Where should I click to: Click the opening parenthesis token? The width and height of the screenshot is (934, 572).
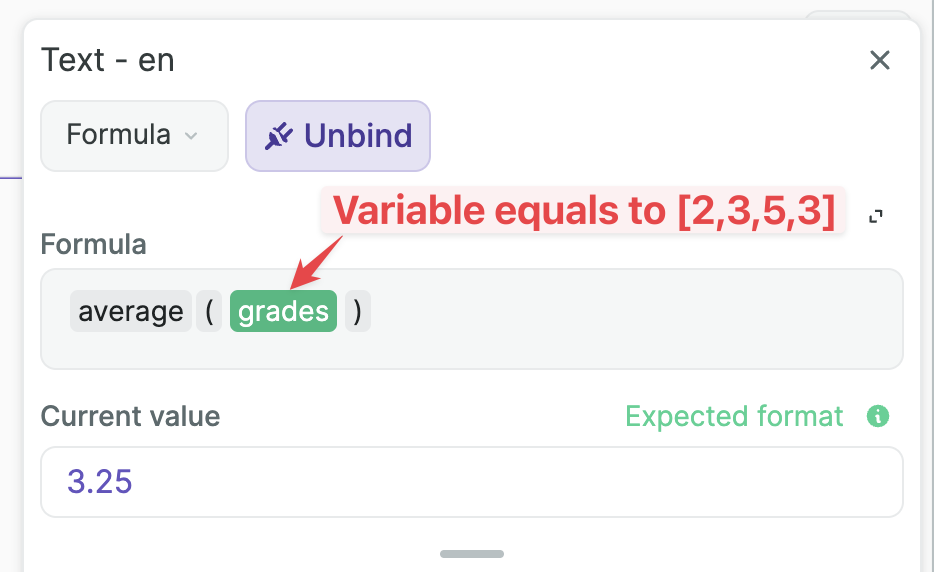(210, 312)
